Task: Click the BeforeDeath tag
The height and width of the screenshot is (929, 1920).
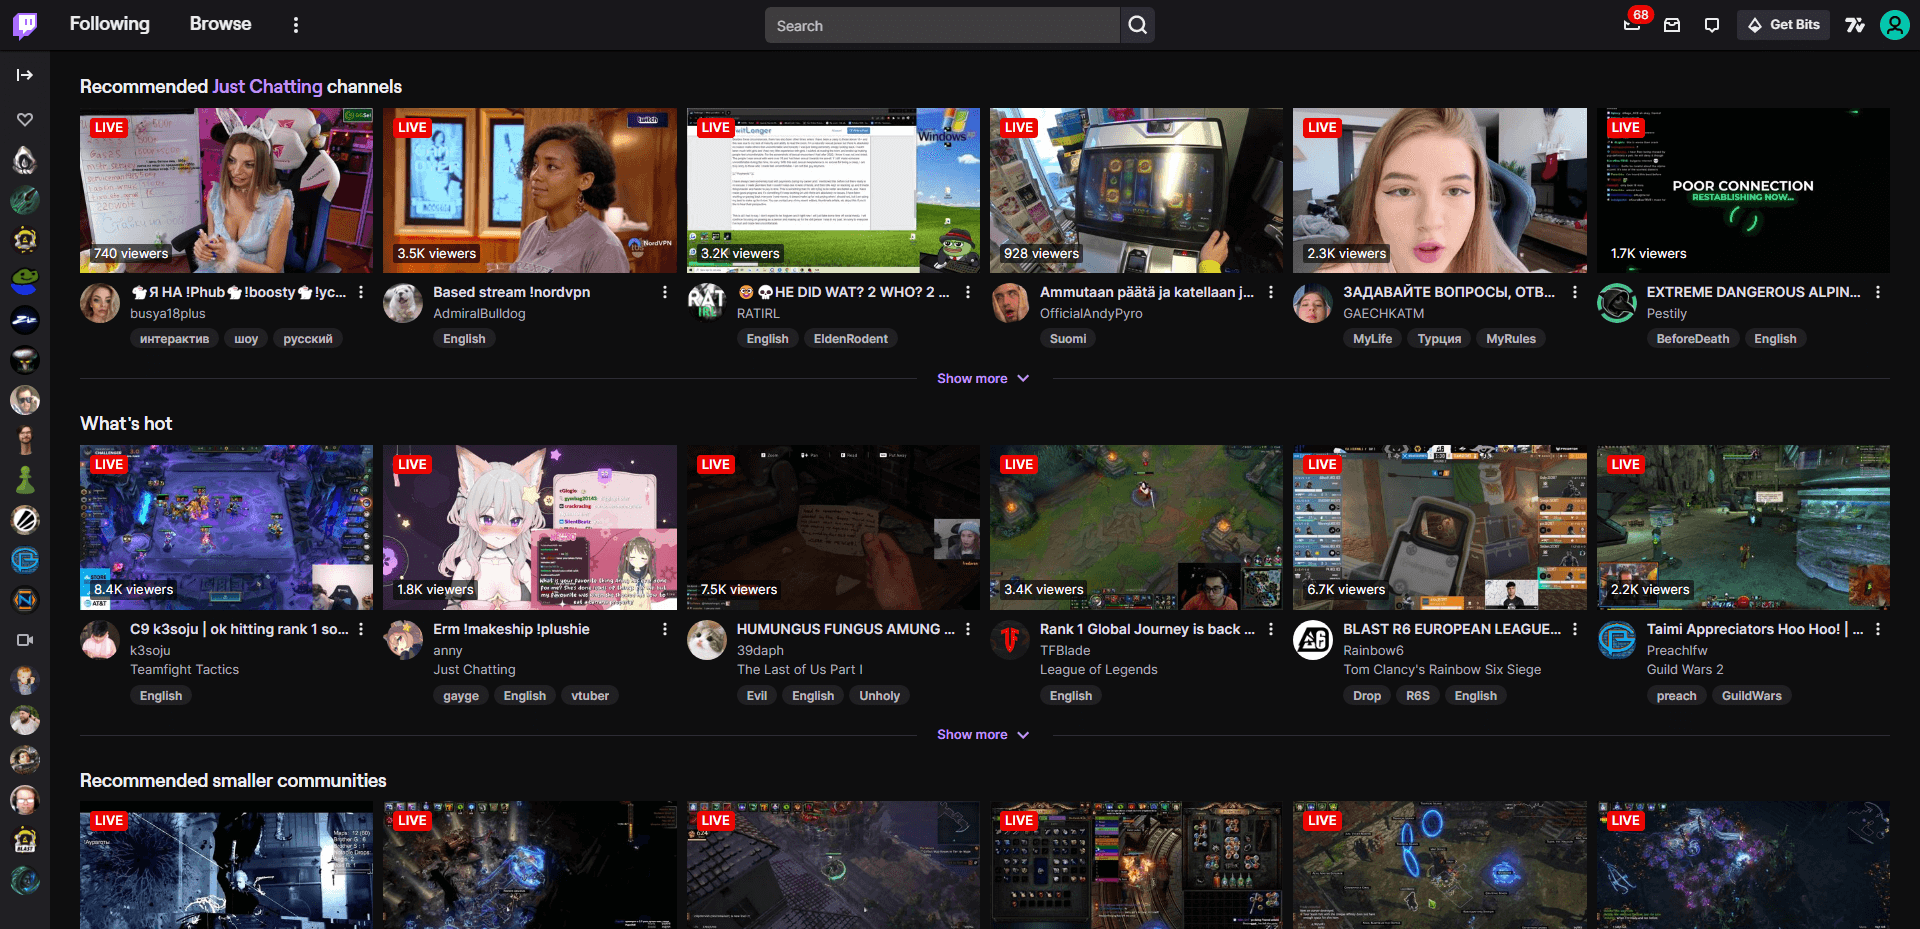Action: click(1692, 339)
